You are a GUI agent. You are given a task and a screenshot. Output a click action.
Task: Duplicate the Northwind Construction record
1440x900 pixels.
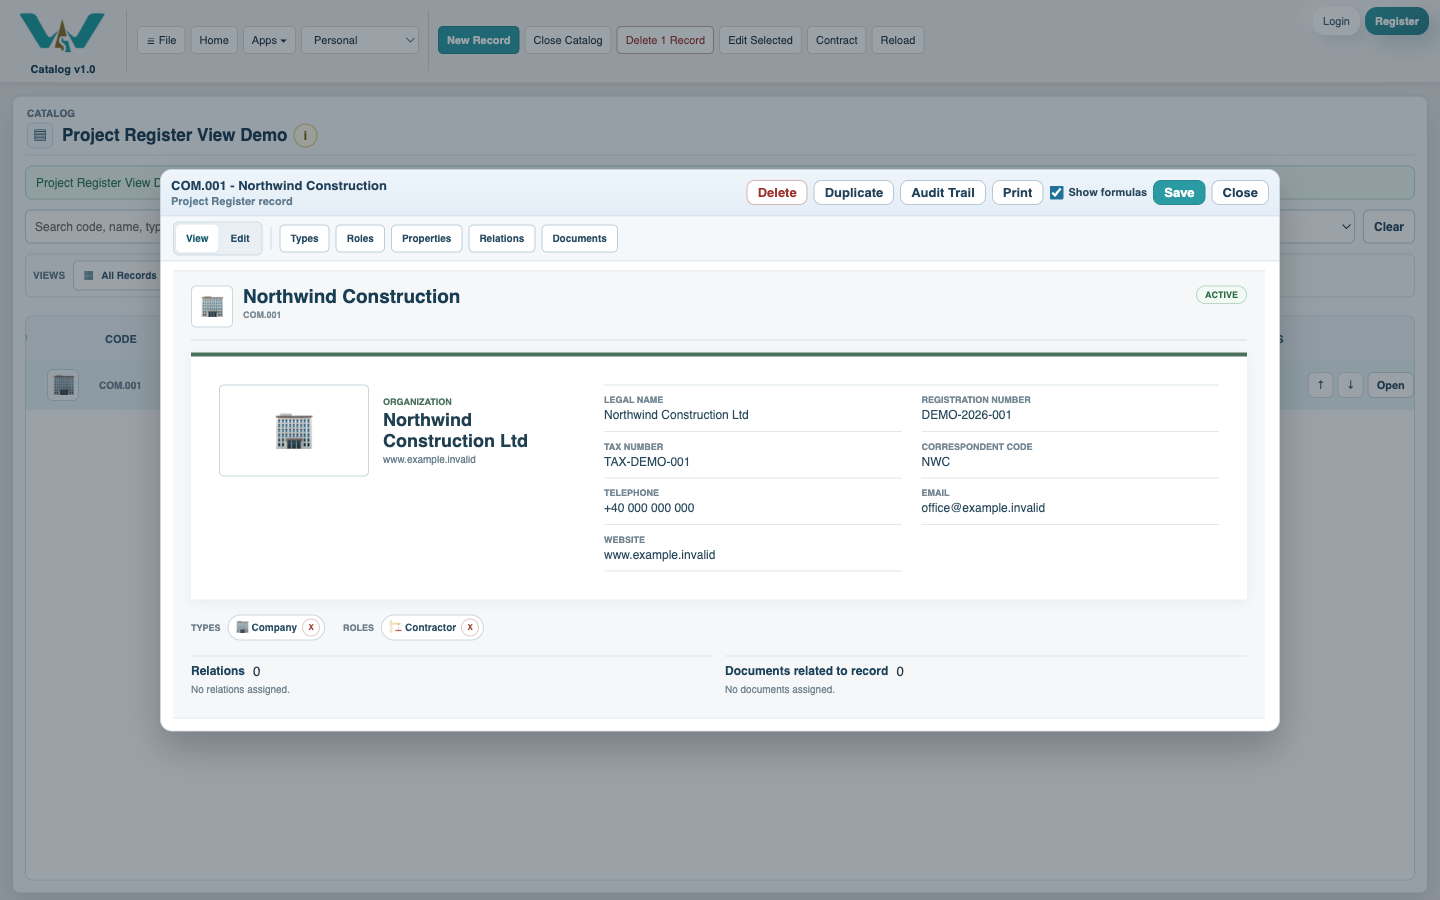click(854, 192)
